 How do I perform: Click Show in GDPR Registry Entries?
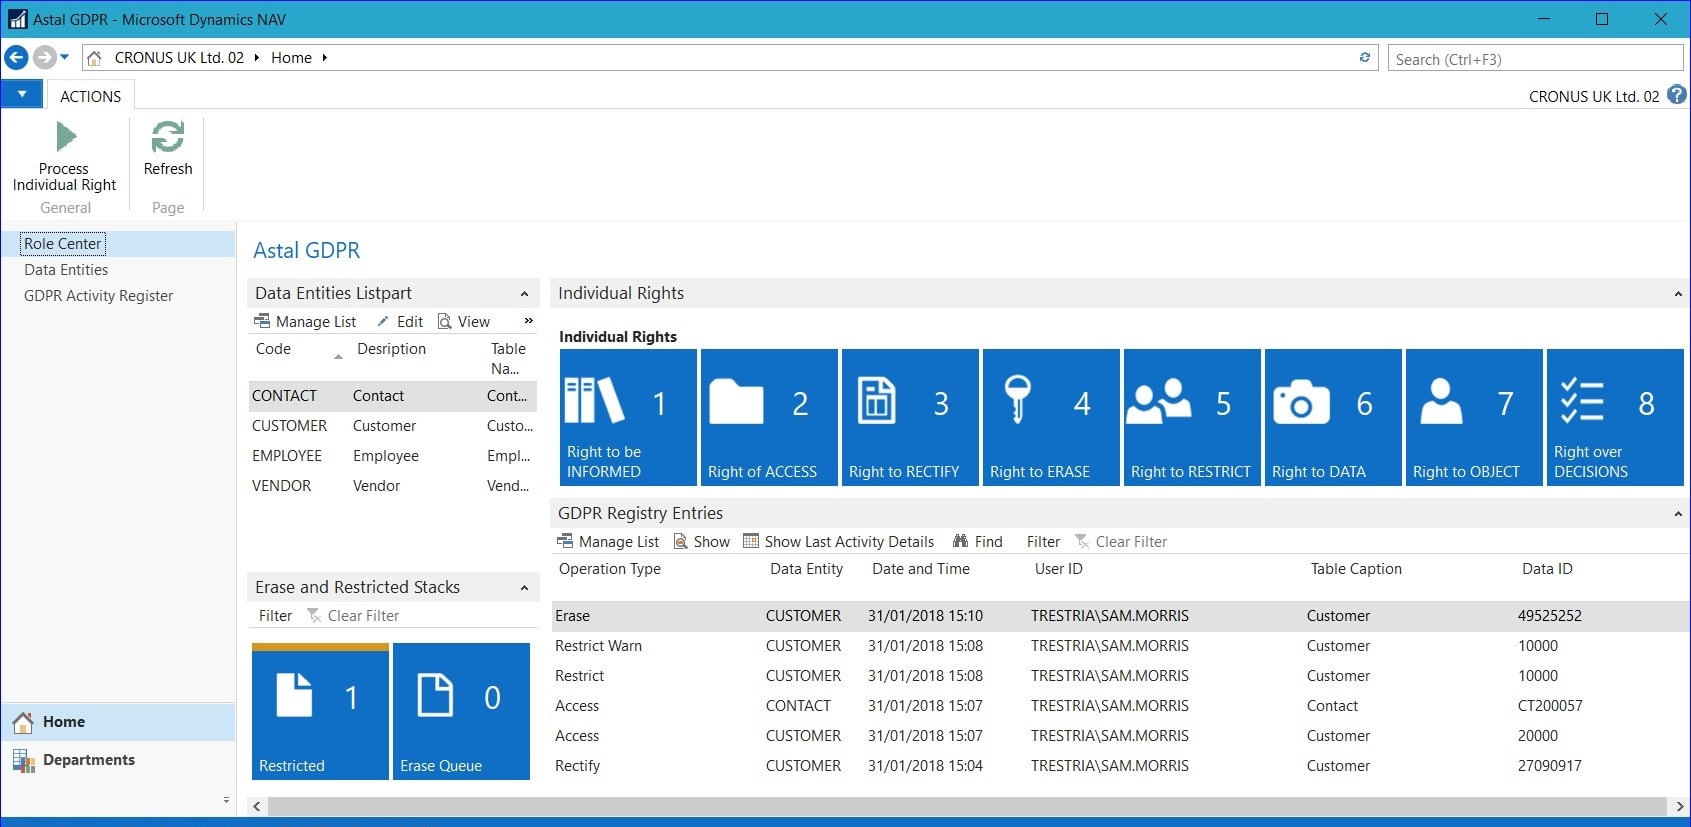pyautogui.click(x=702, y=541)
